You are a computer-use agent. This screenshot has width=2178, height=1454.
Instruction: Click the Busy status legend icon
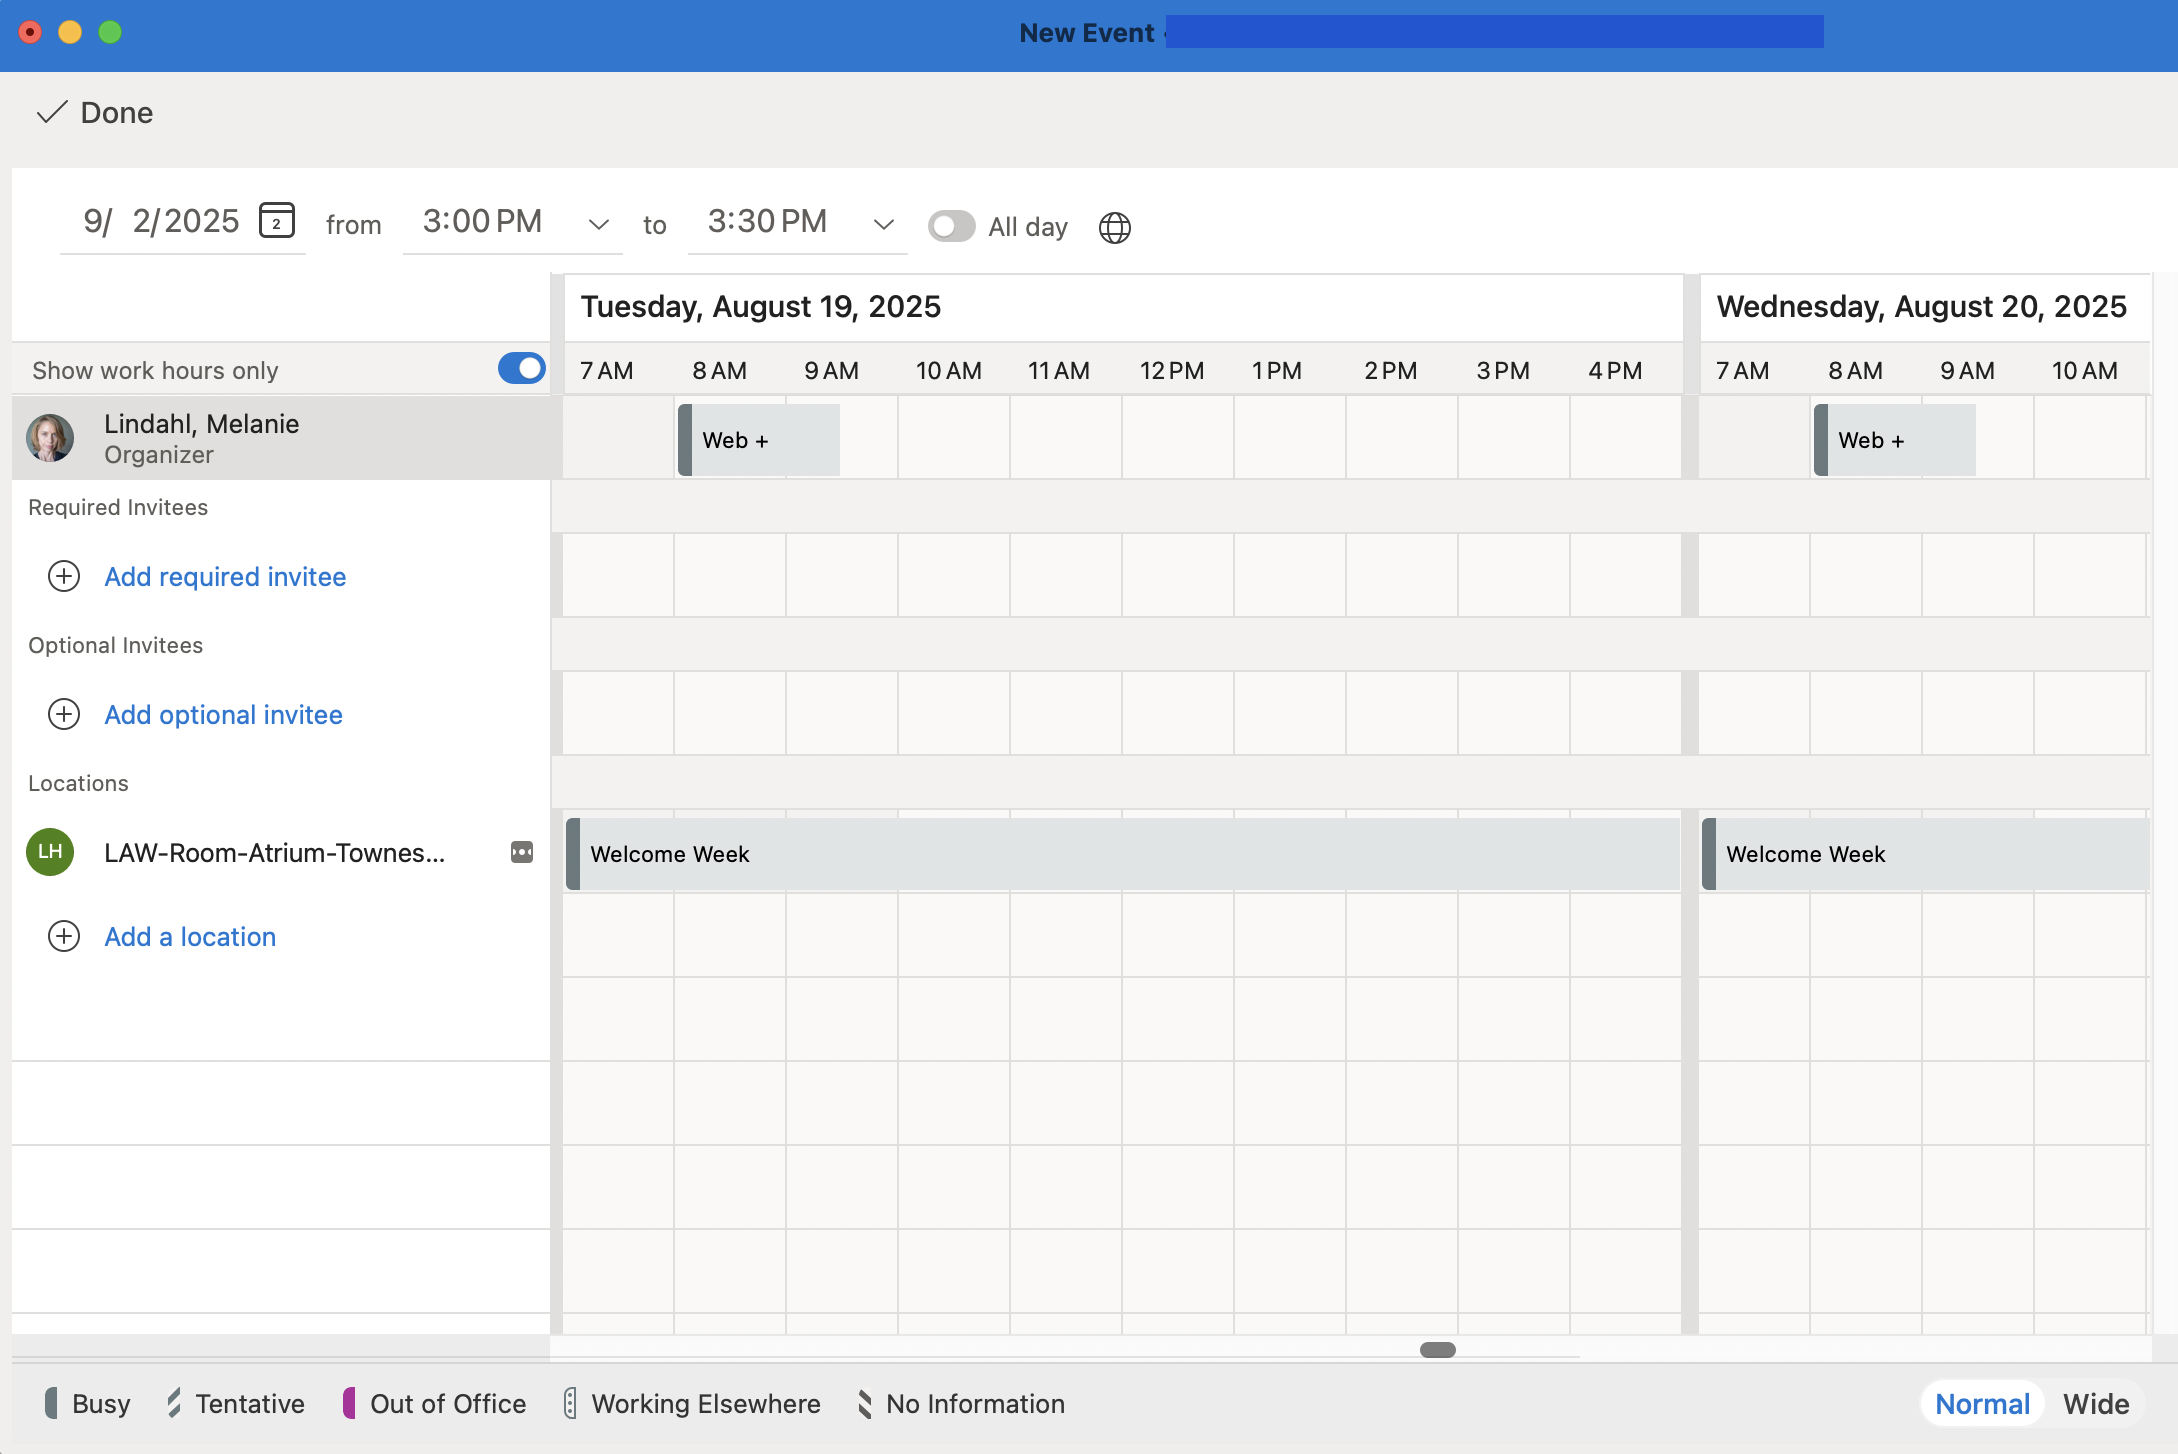tap(50, 1403)
